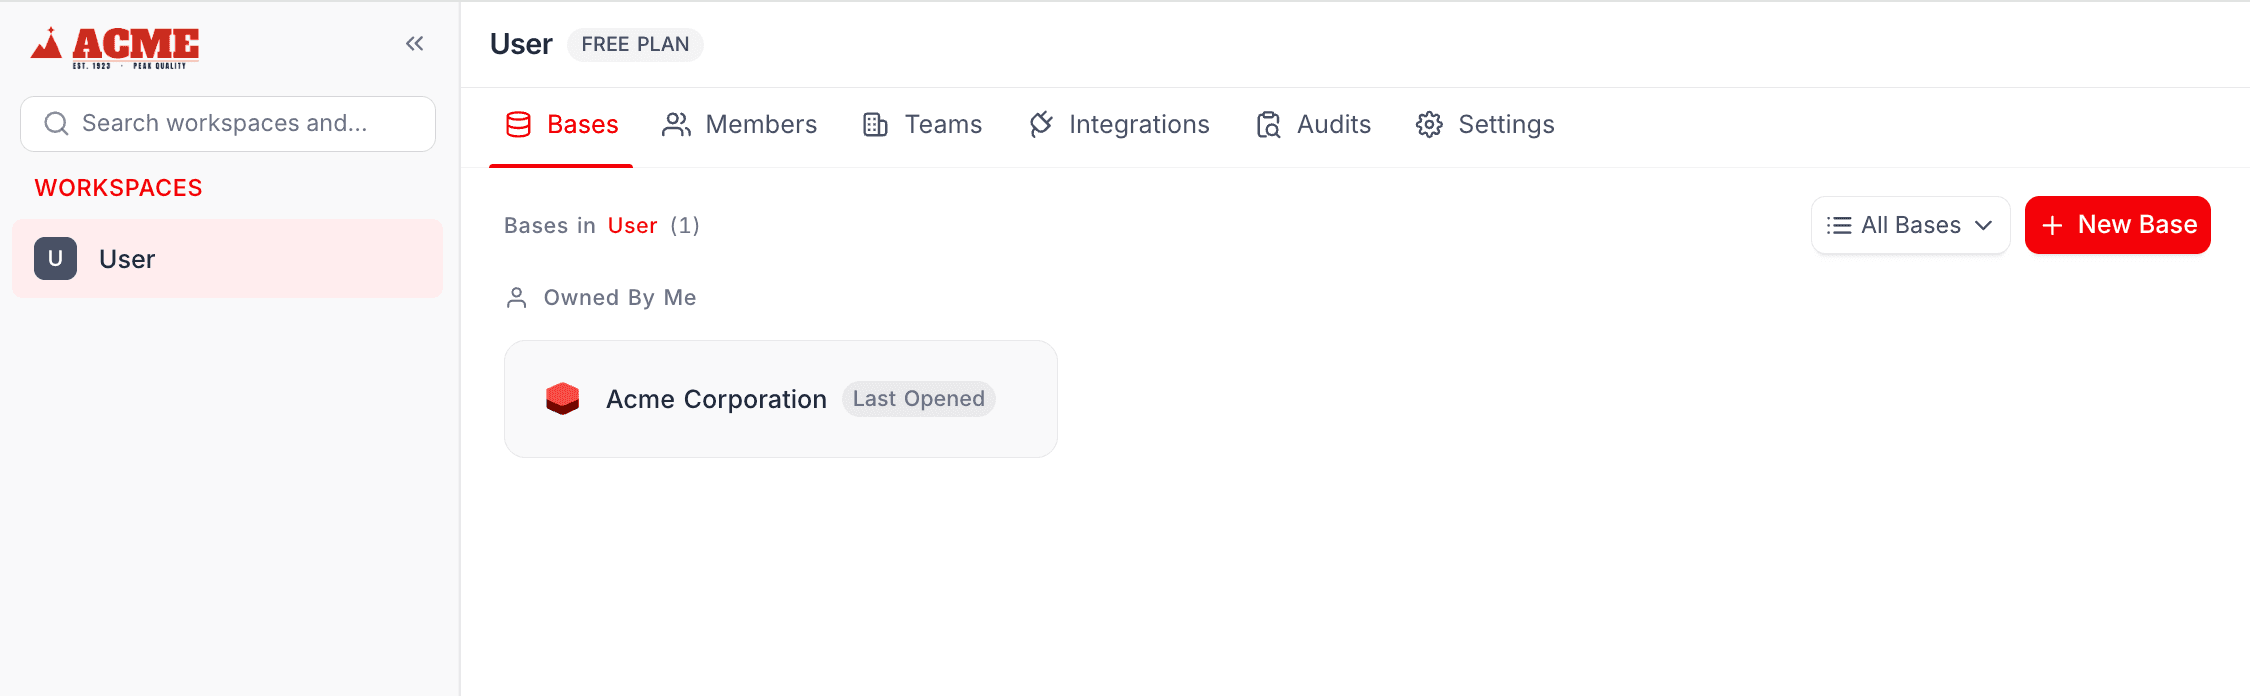Image resolution: width=2250 pixels, height=696 pixels.
Task: Open the Audits tab
Action: [x=1313, y=124]
